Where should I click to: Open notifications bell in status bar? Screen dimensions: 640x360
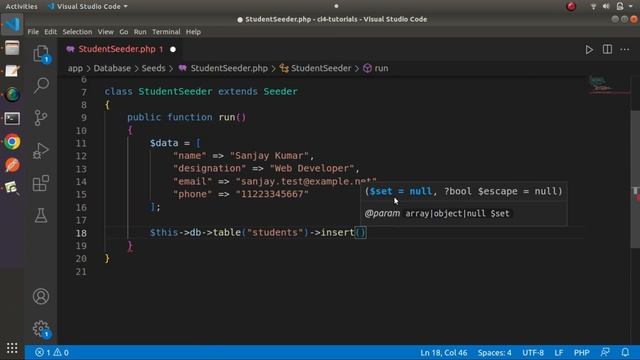click(625, 352)
